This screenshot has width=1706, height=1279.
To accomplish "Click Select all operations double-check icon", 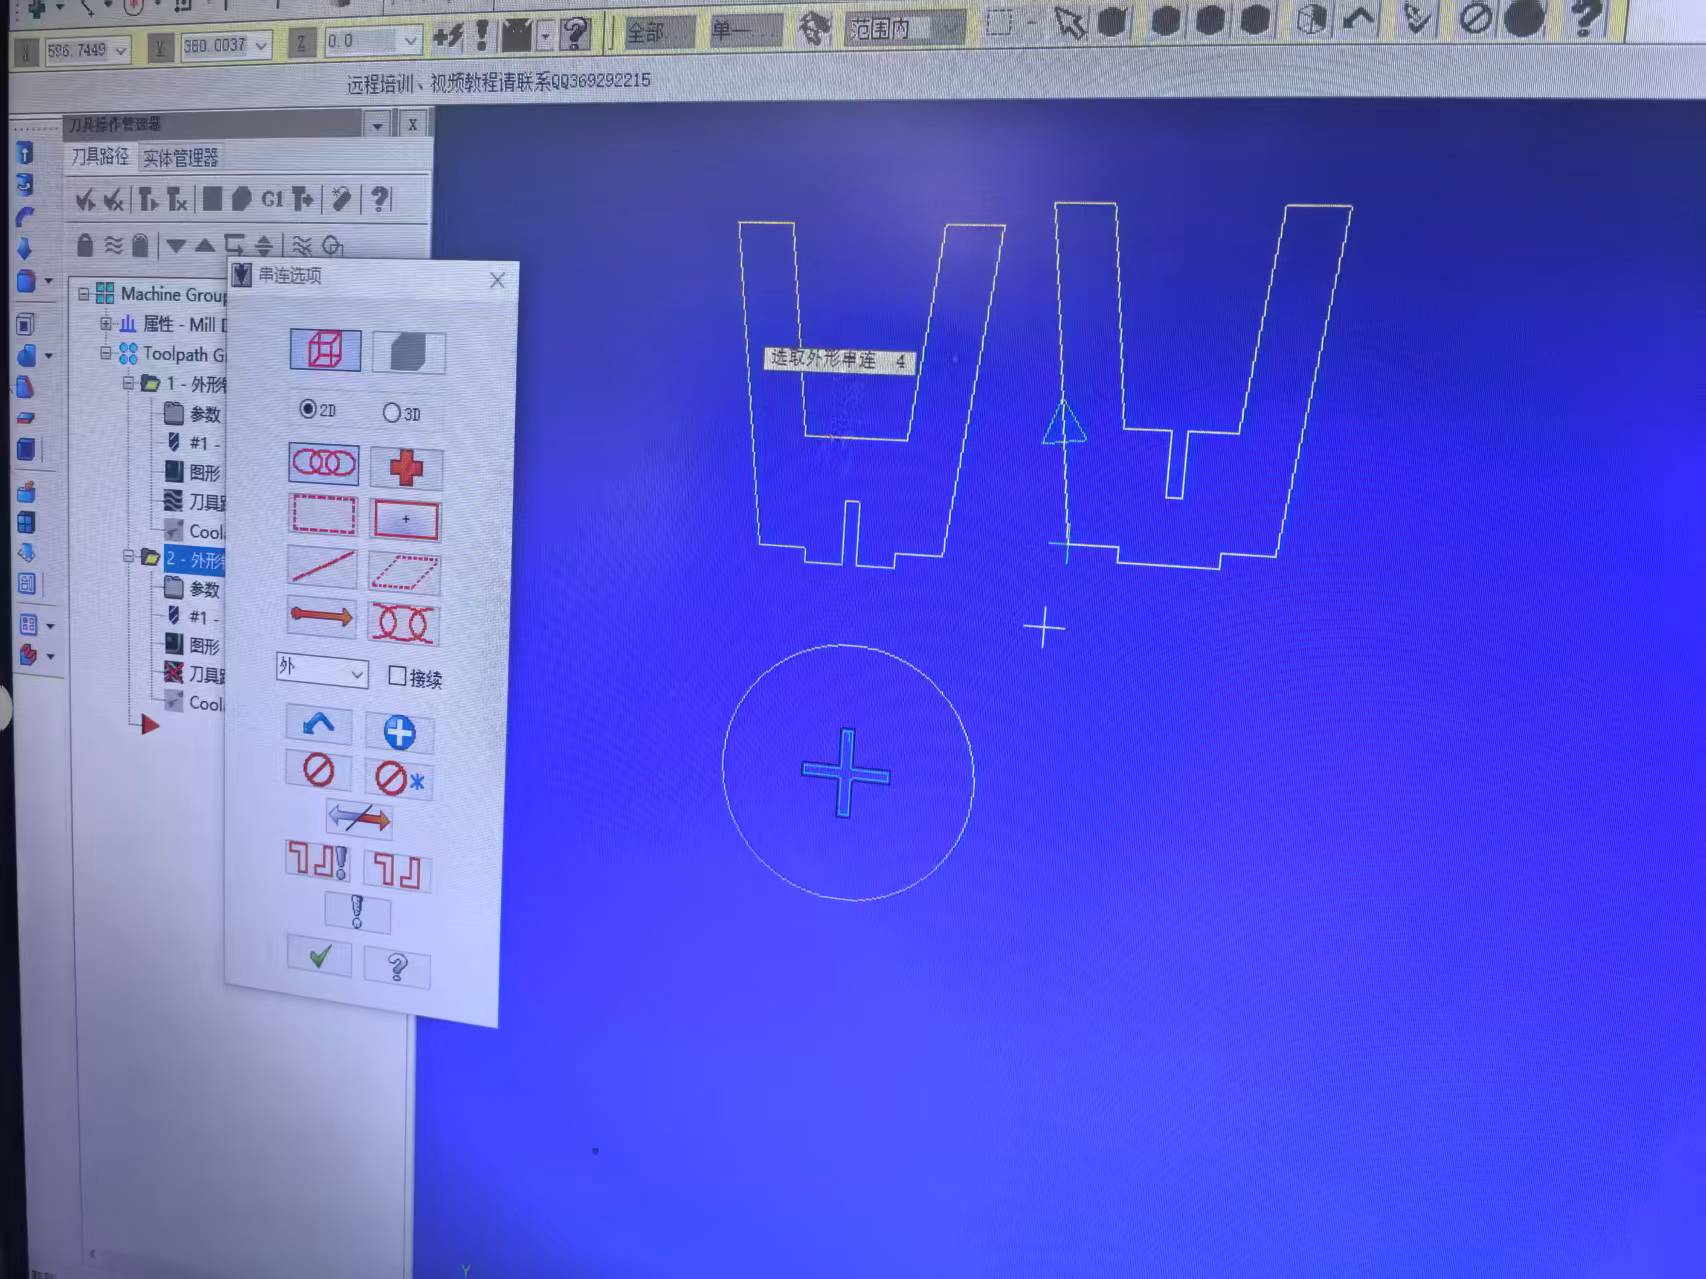I will 85,200.
